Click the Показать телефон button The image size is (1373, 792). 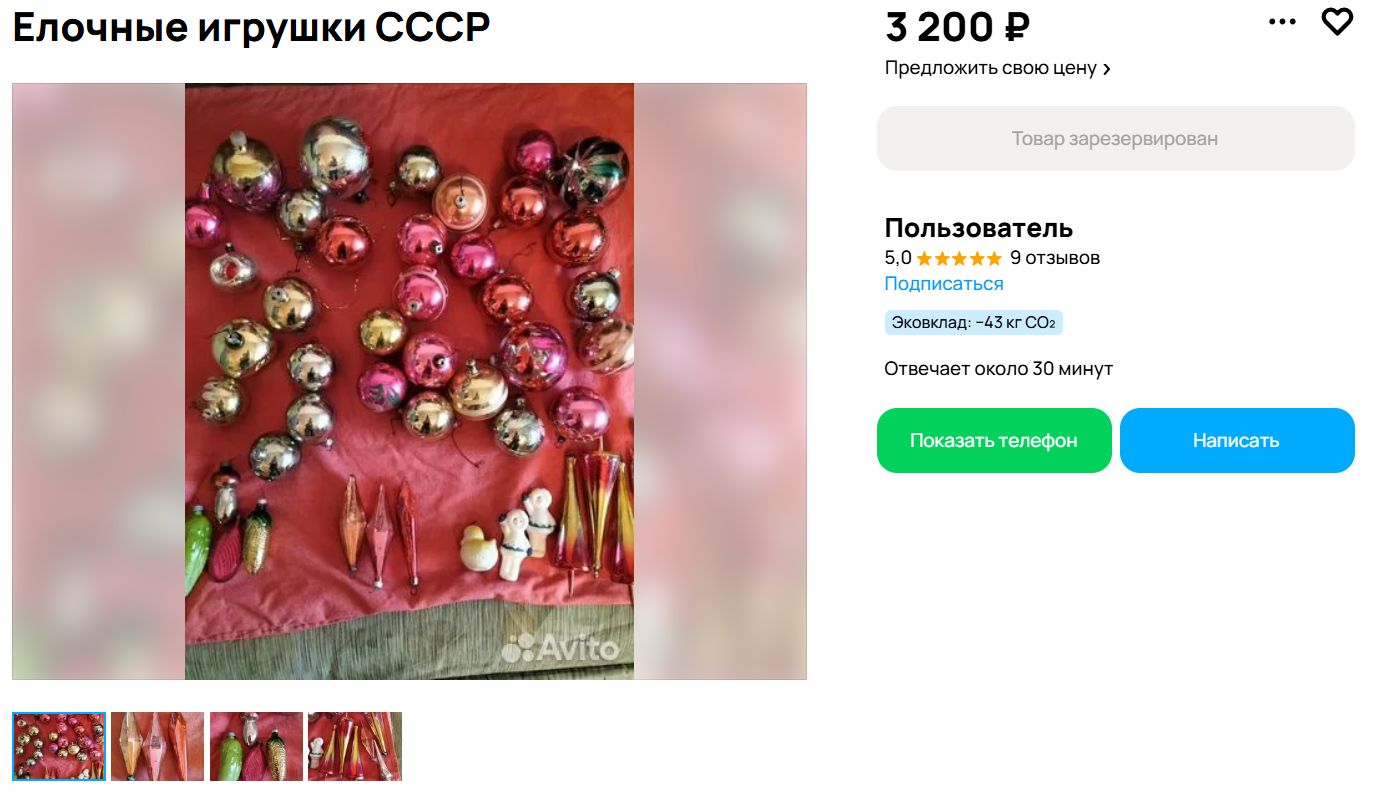pyautogui.click(x=994, y=440)
